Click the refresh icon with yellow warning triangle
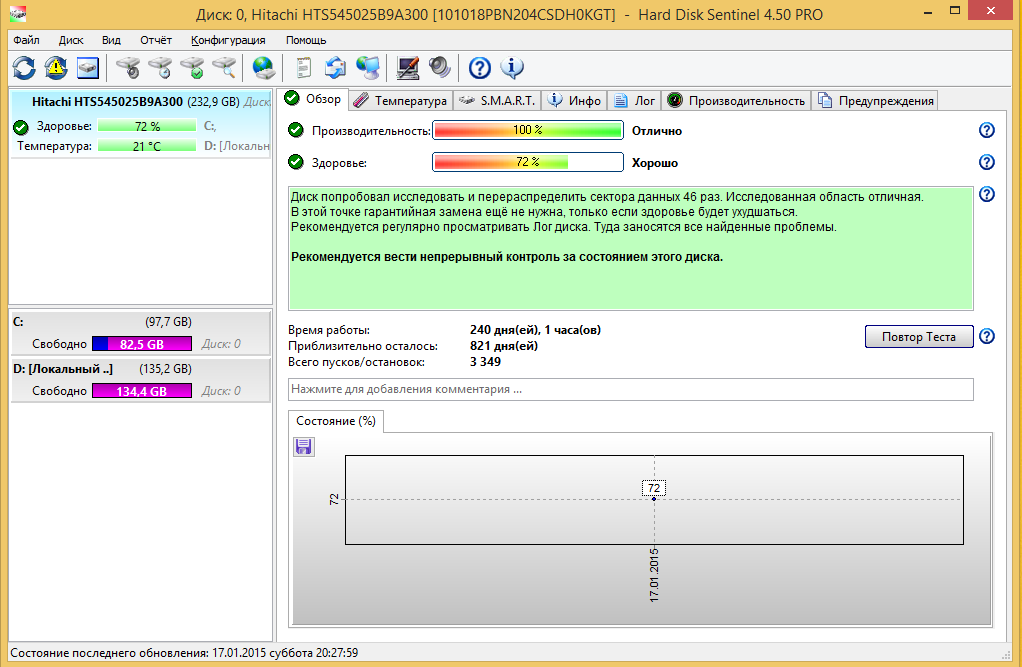1022x667 pixels. pos(56,68)
